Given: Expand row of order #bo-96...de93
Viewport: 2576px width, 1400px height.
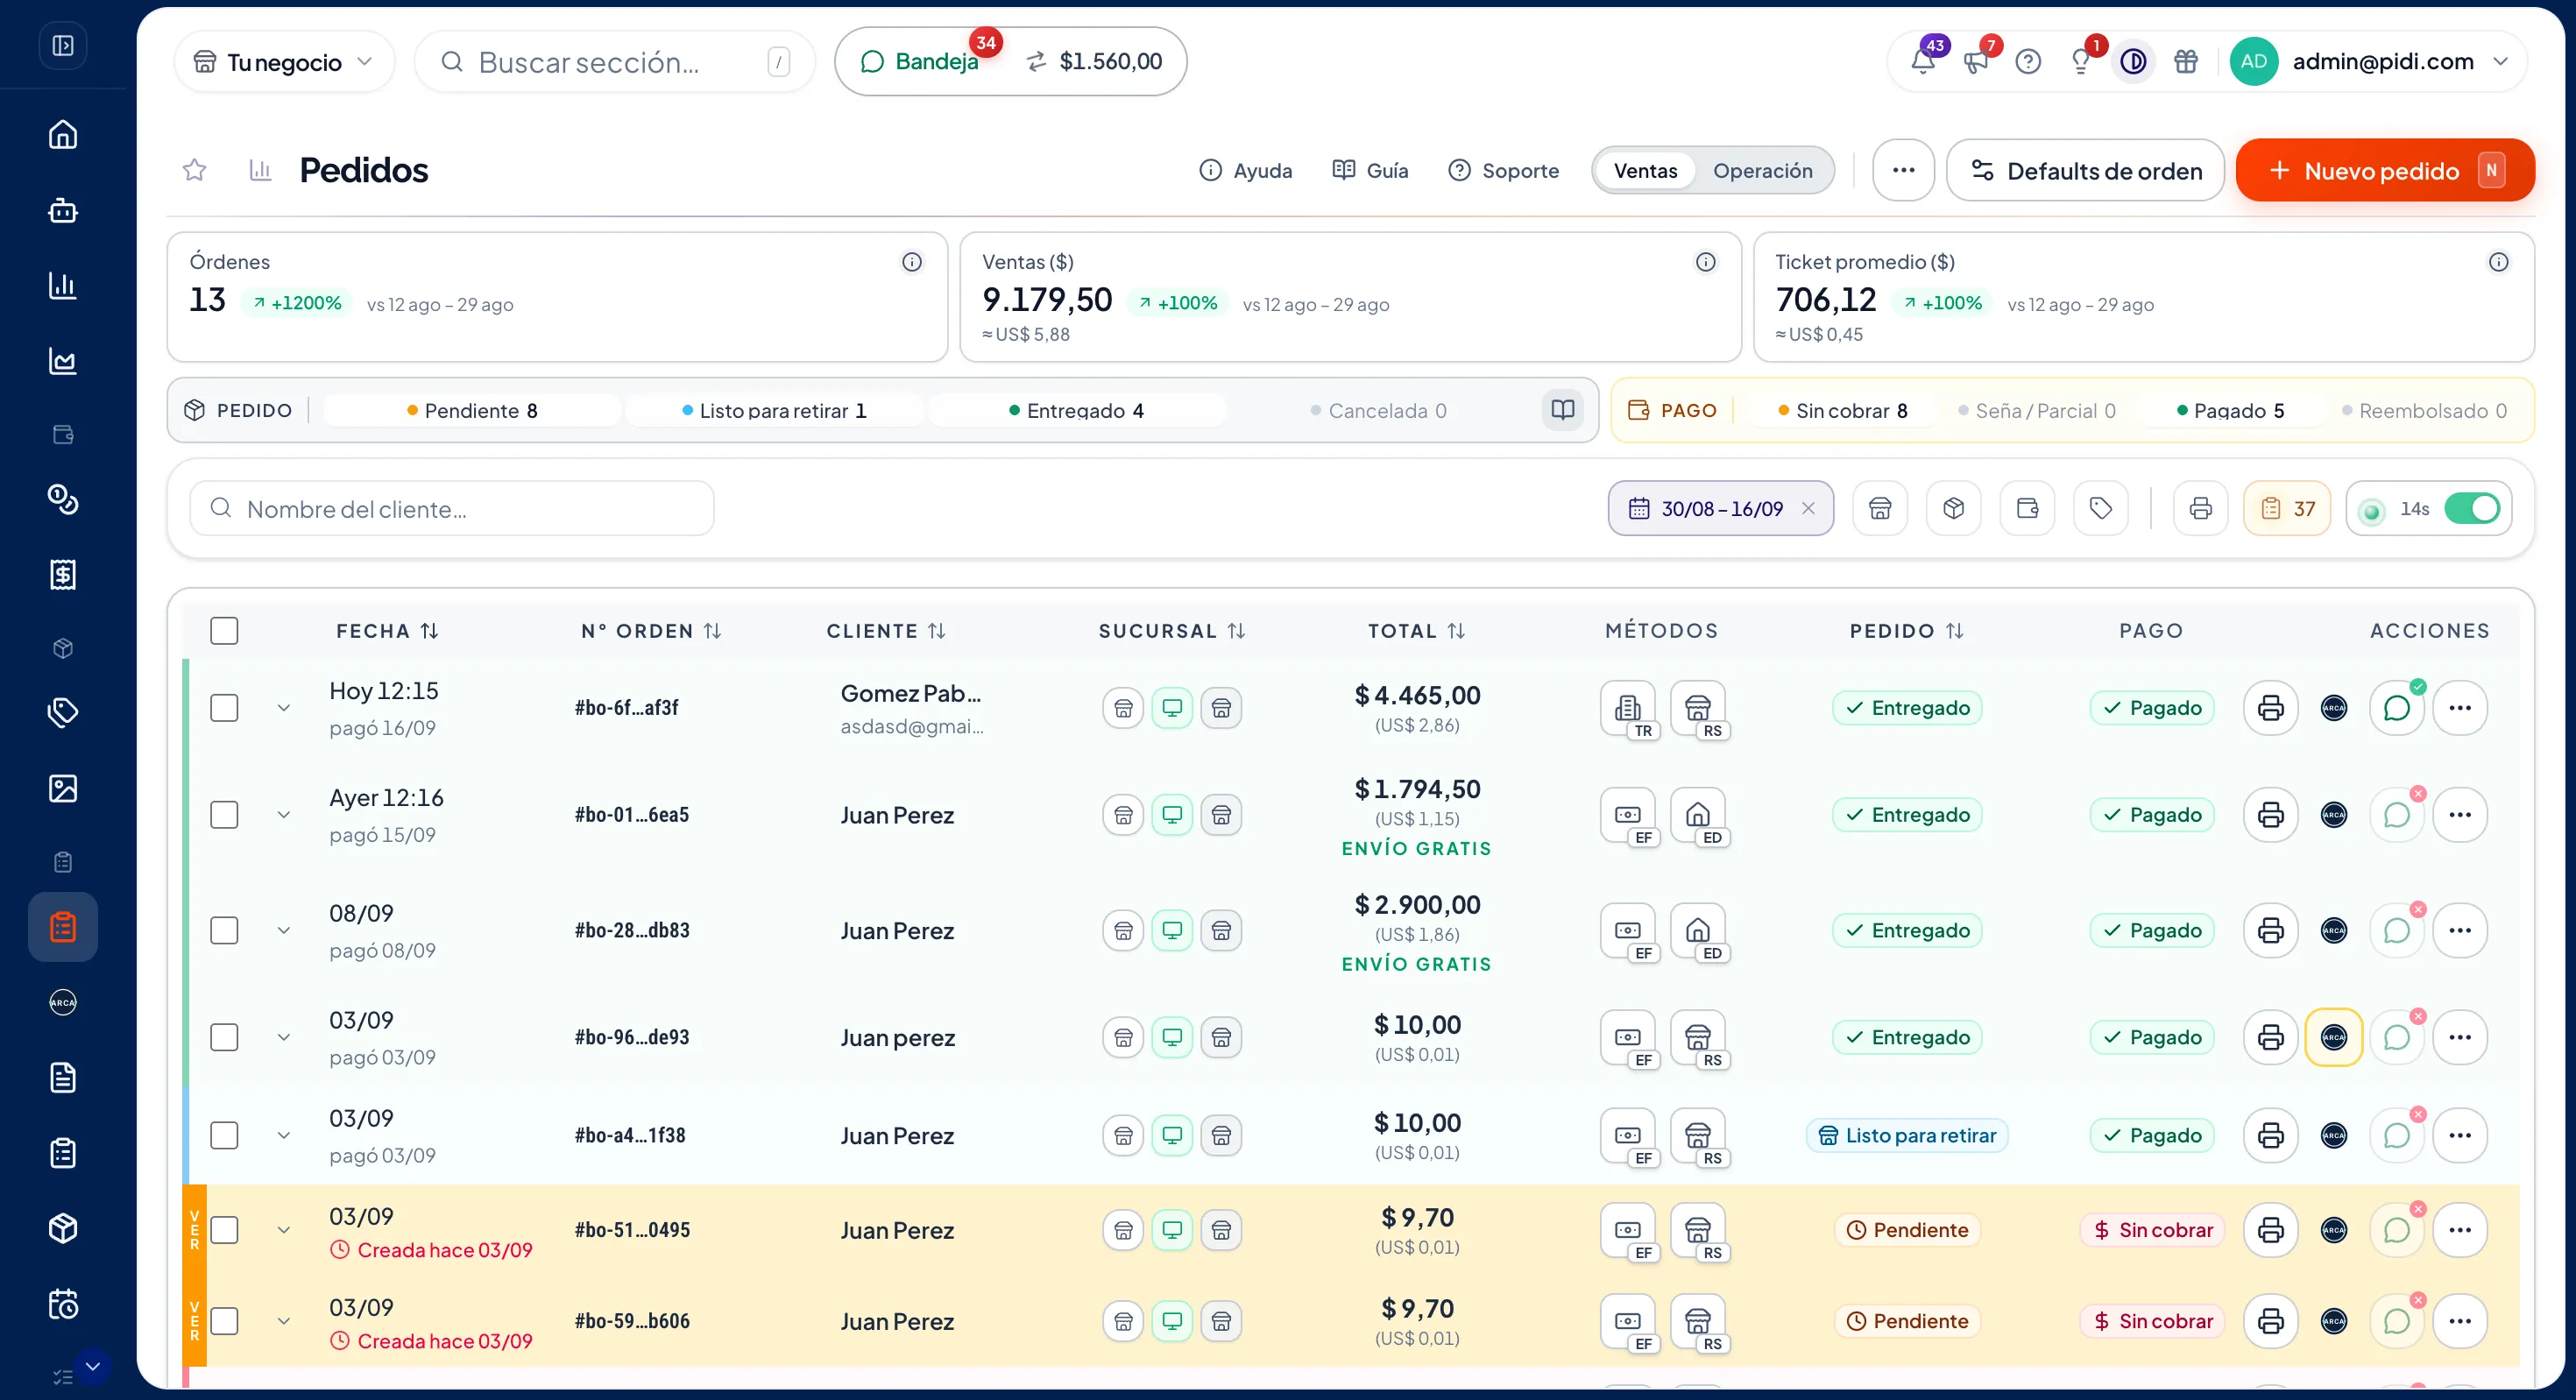Looking at the screenshot, I should click(284, 1037).
